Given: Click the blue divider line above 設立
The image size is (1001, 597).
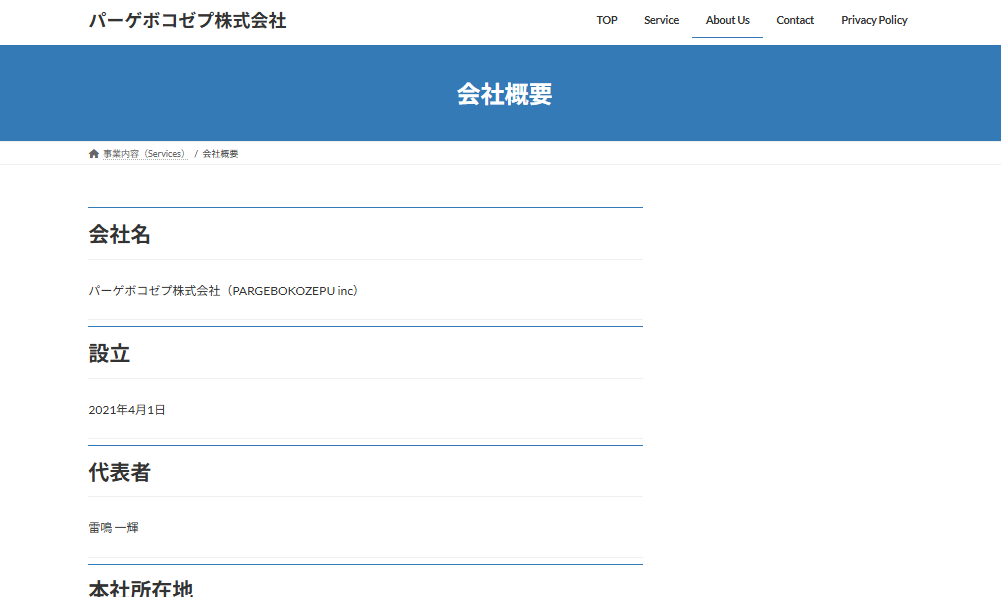Looking at the screenshot, I should click(x=365, y=326).
